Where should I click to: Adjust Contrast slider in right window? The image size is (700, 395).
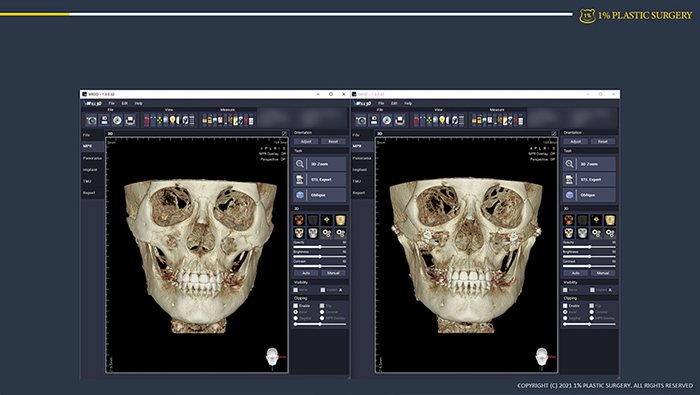[589, 266]
